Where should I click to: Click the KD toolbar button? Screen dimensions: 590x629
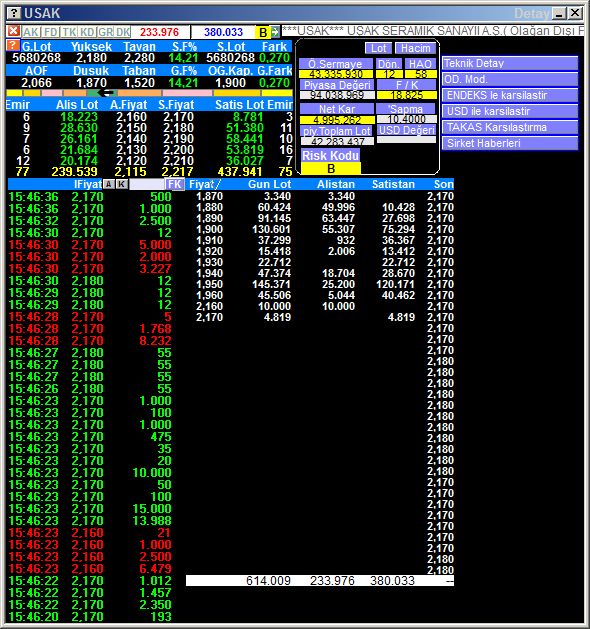point(87,32)
